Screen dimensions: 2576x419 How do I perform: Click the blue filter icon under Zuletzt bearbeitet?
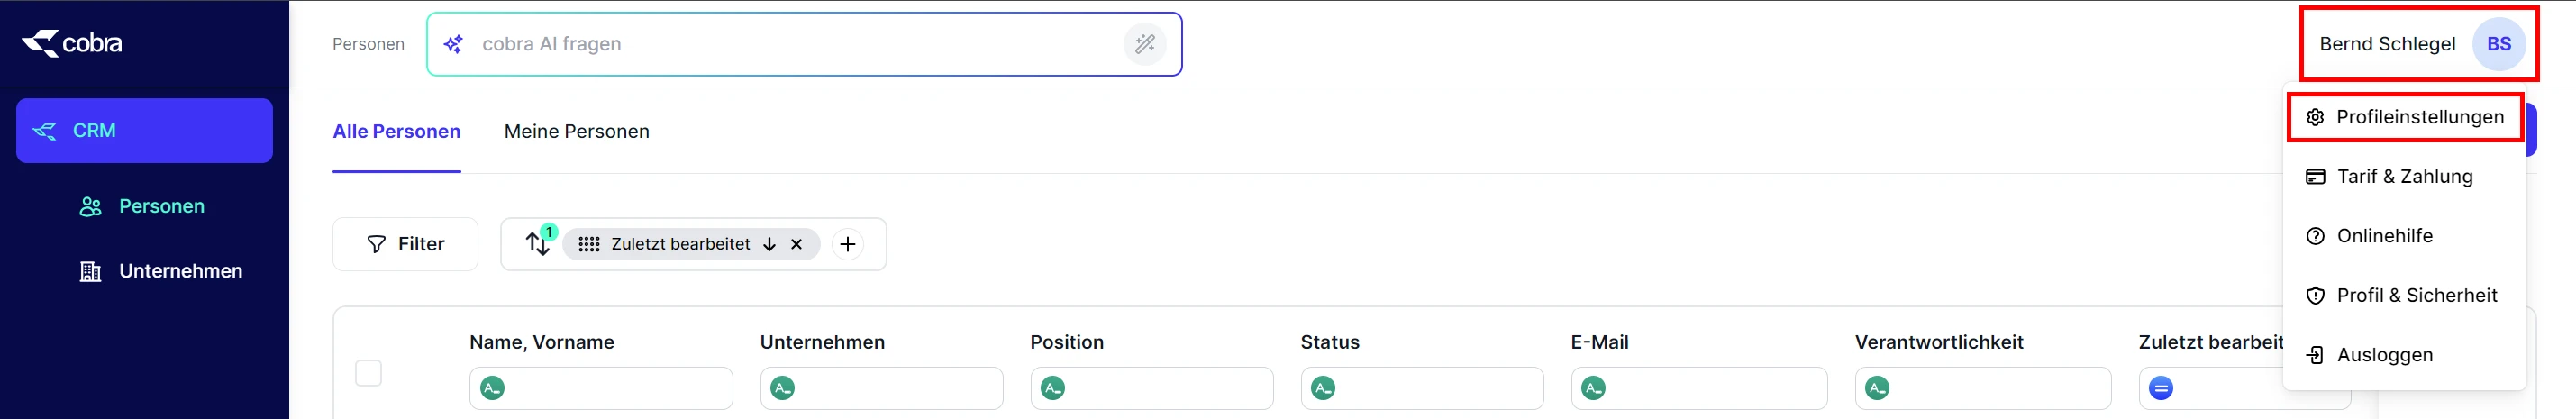pyautogui.click(x=2160, y=388)
